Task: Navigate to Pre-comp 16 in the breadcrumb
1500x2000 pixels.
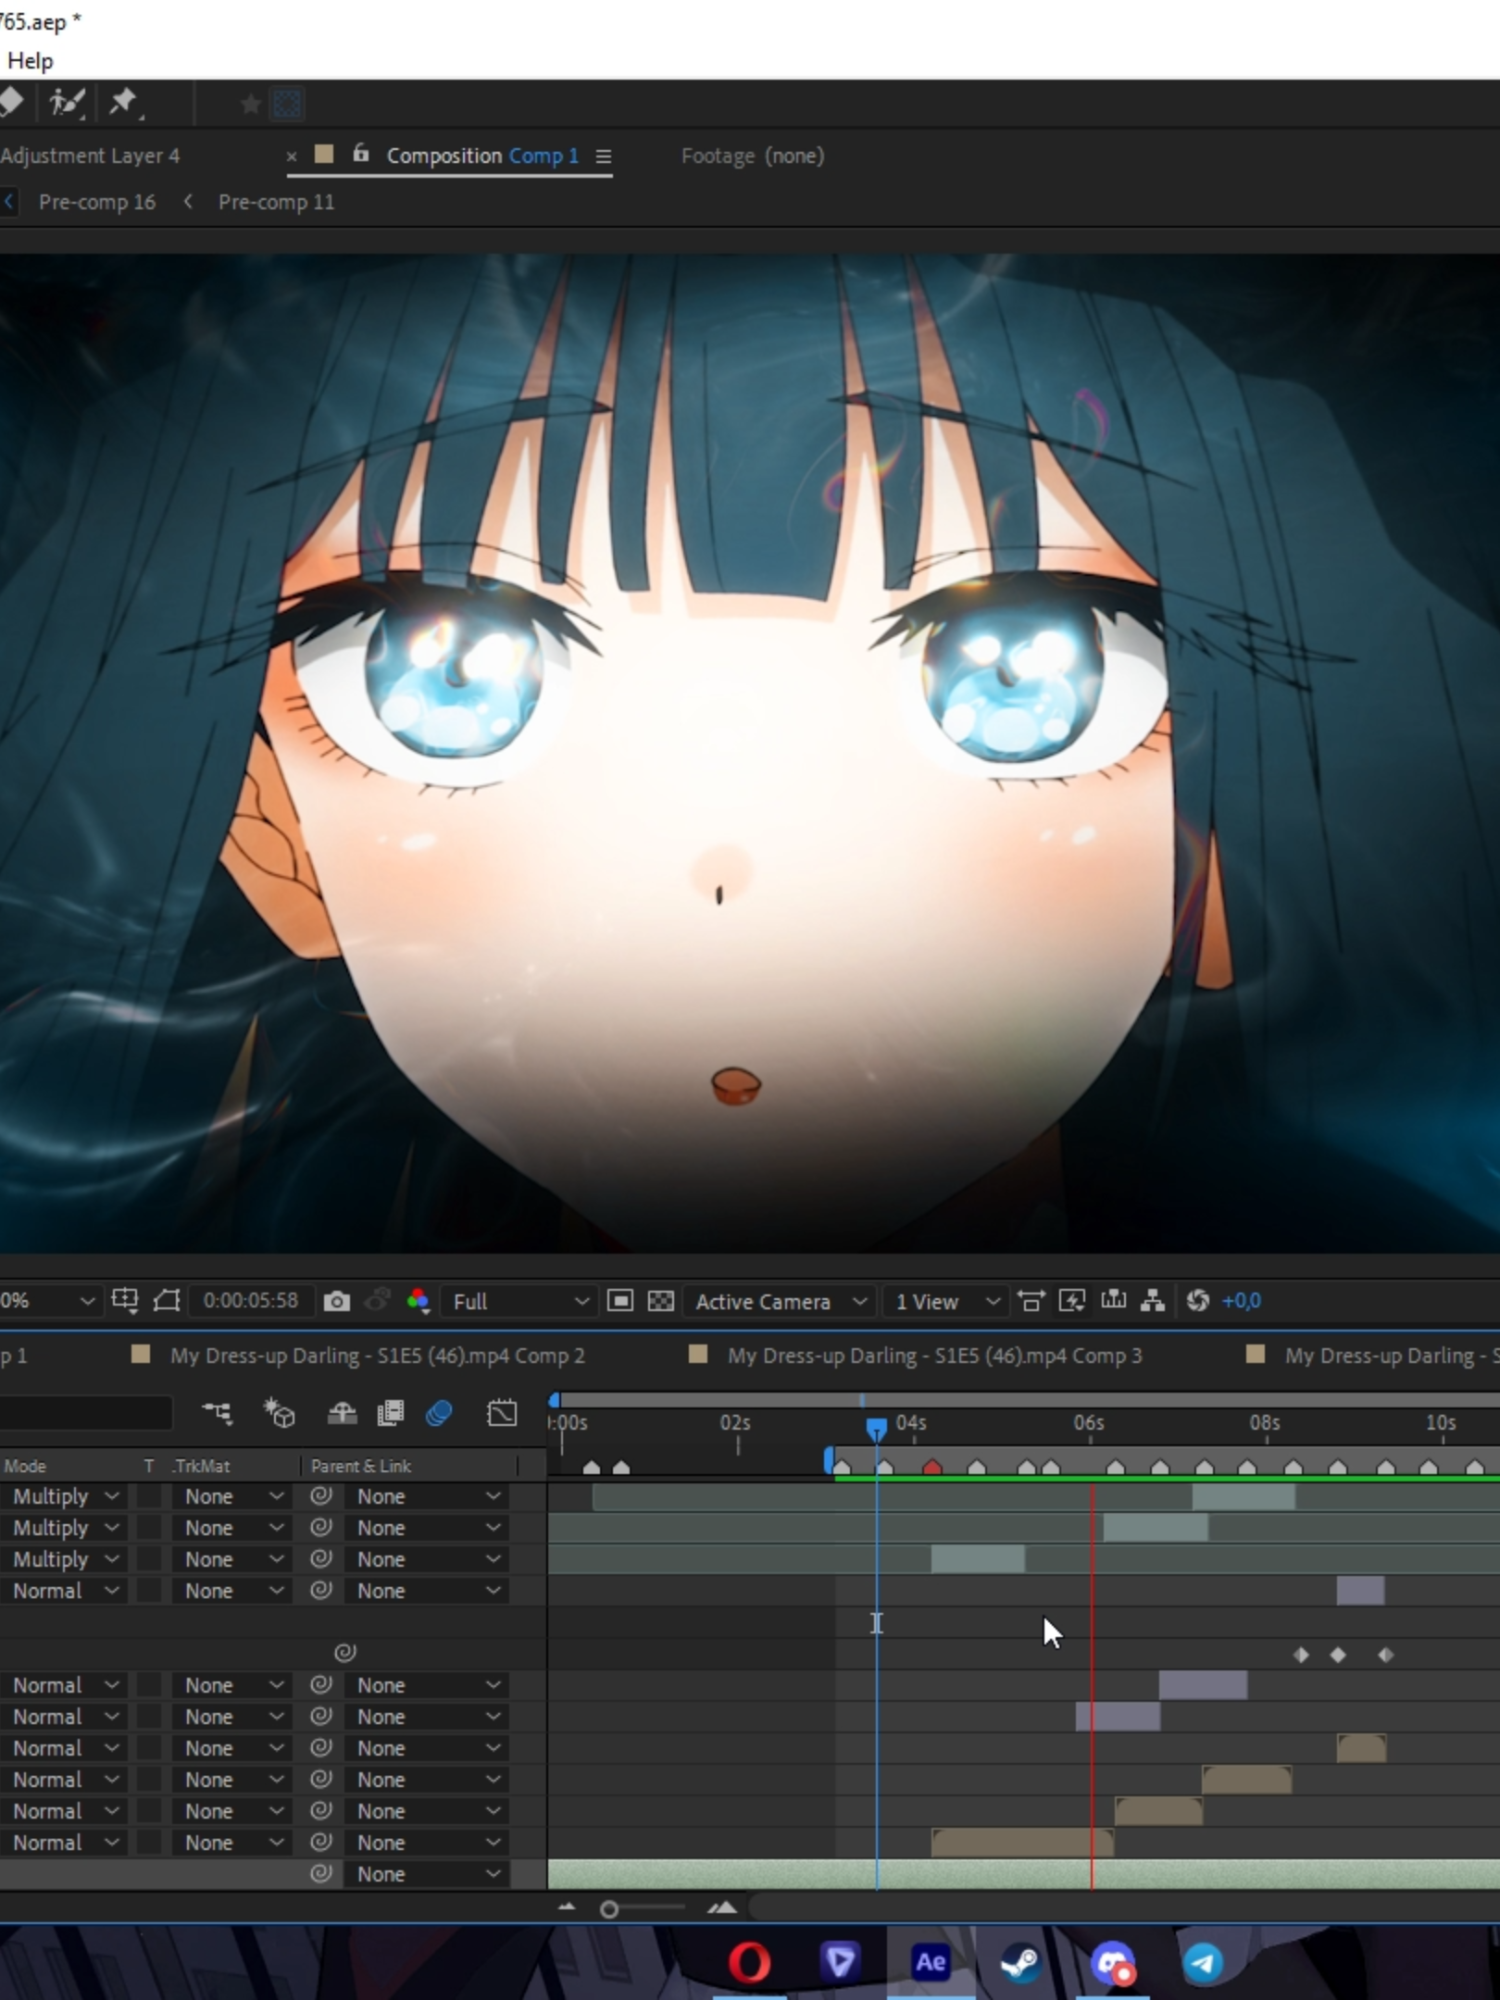Action: point(97,202)
